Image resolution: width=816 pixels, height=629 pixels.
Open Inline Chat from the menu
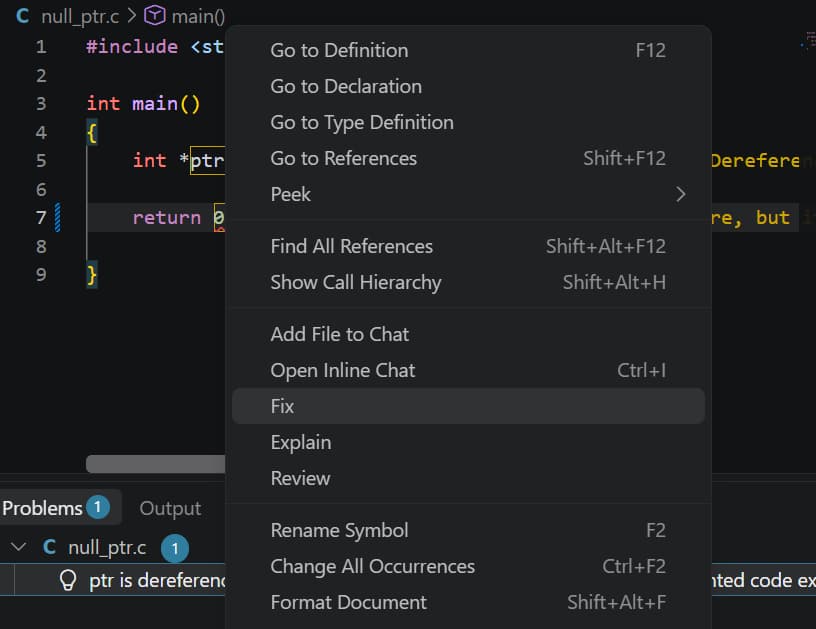[x=468, y=370]
